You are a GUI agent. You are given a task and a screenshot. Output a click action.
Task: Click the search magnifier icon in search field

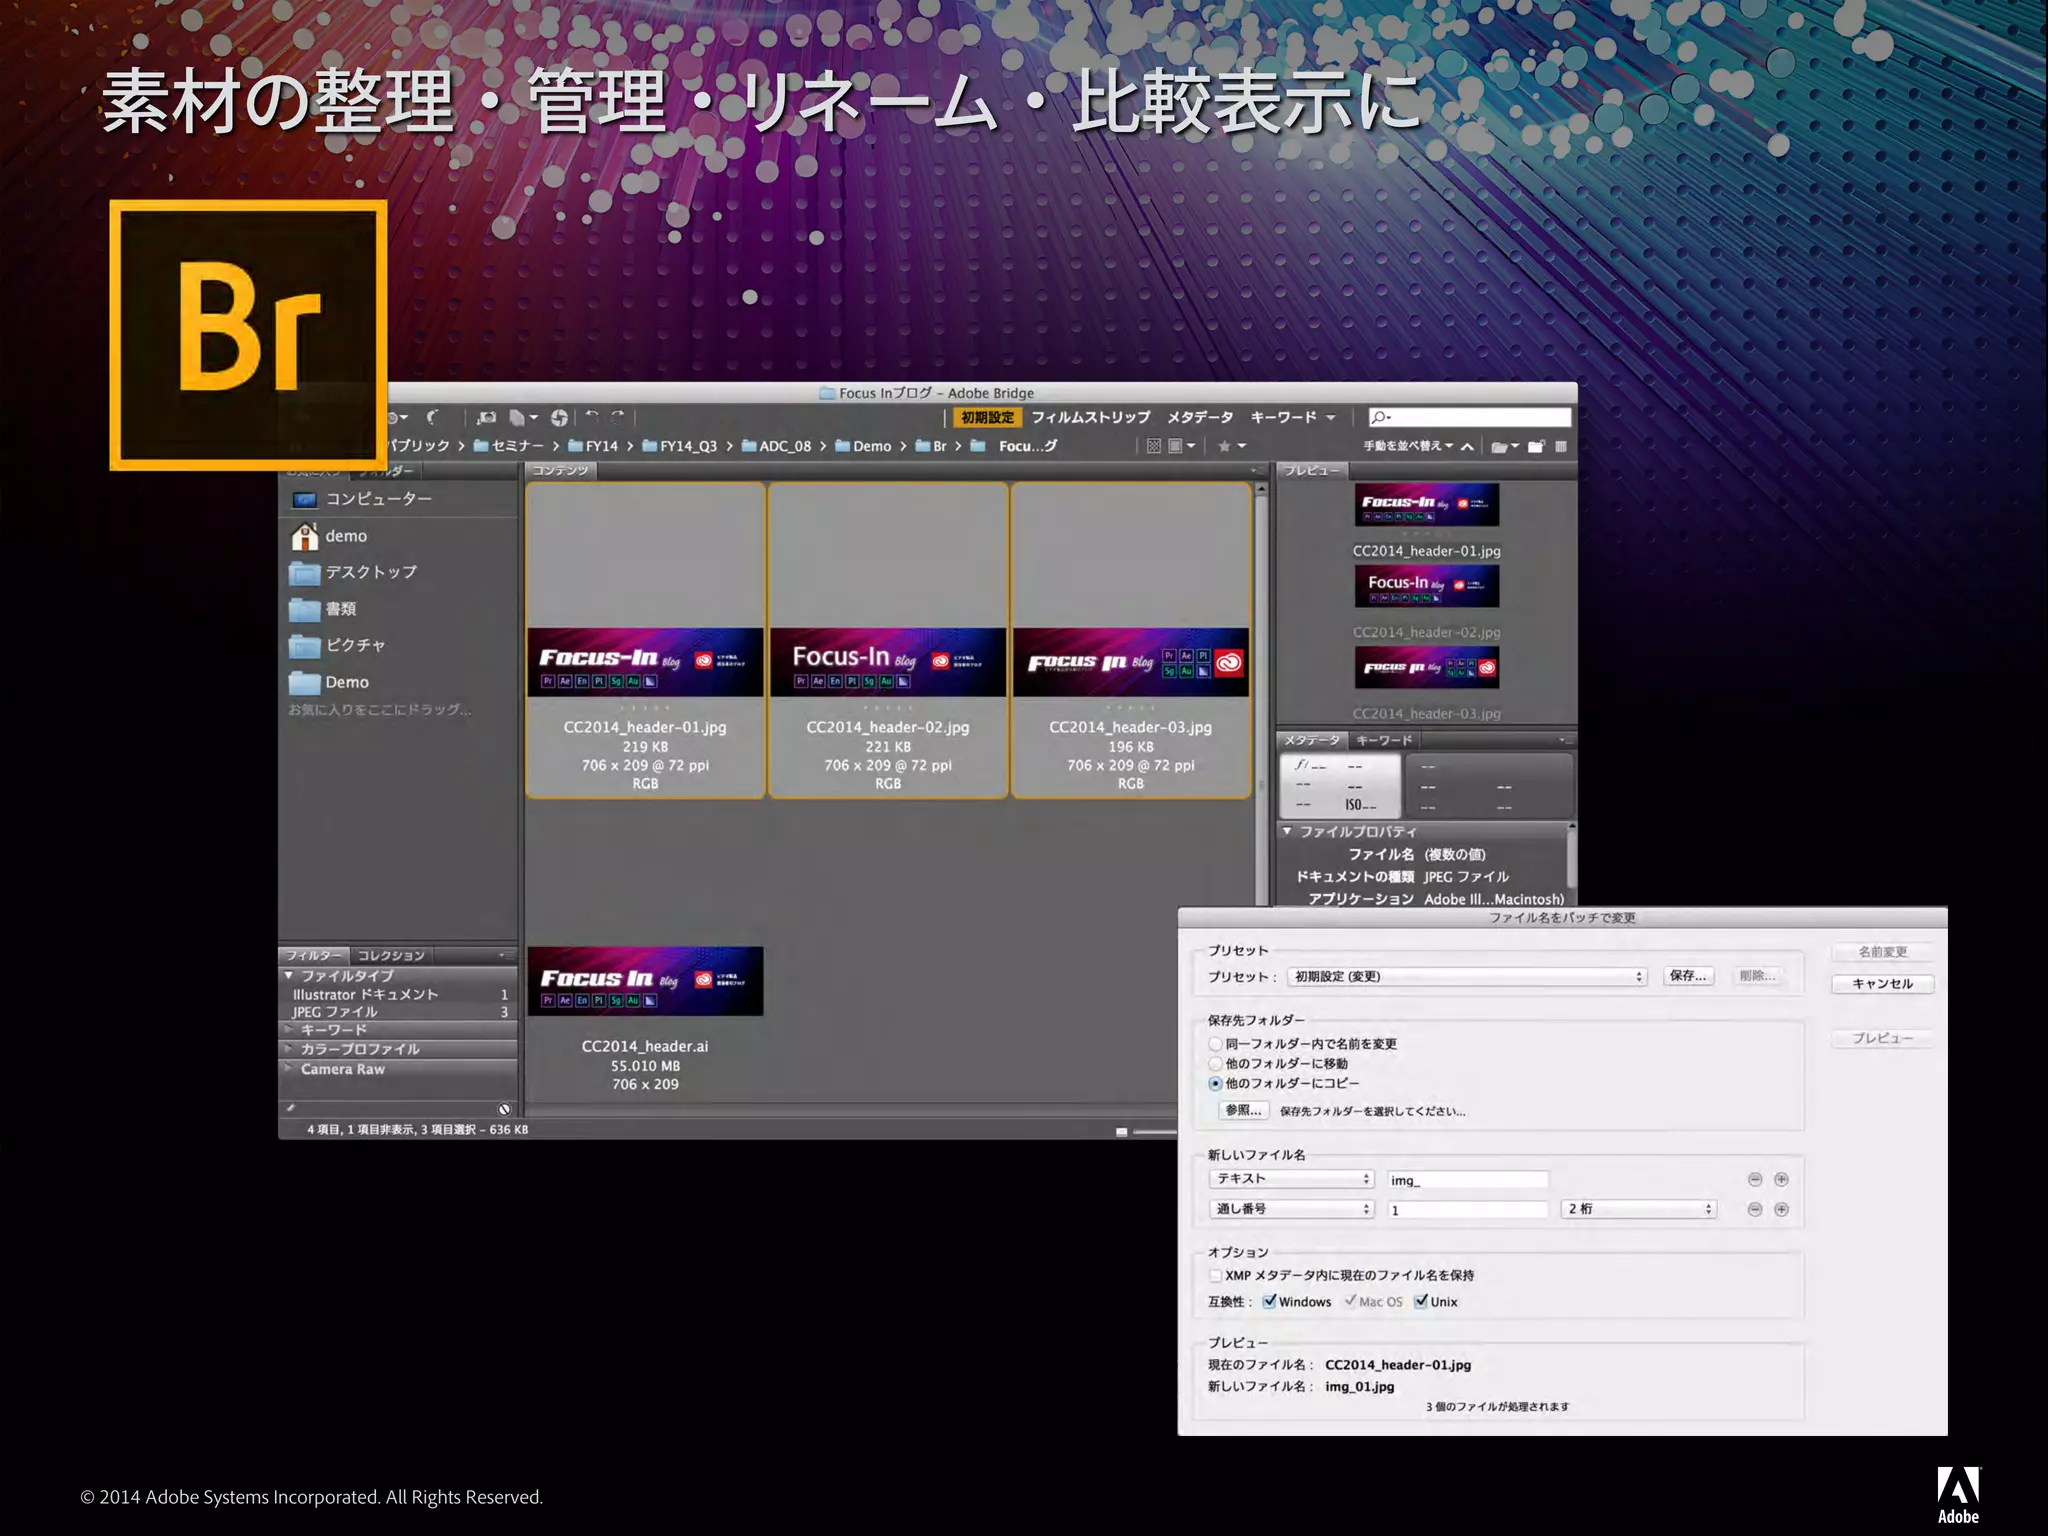(1380, 417)
